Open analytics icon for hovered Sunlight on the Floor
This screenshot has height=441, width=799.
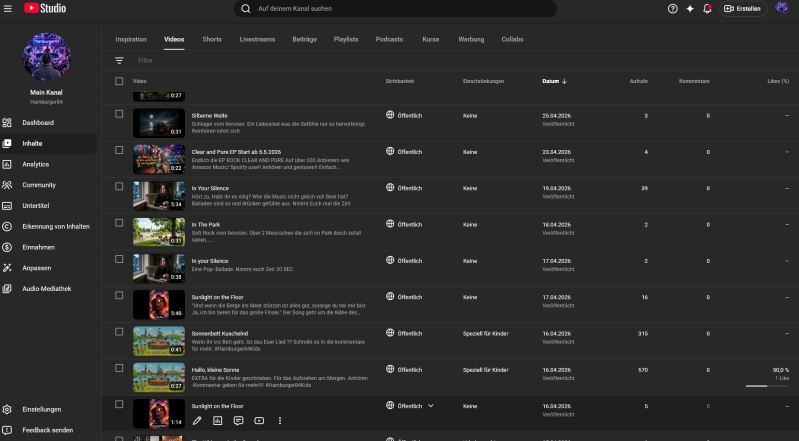point(217,421)
